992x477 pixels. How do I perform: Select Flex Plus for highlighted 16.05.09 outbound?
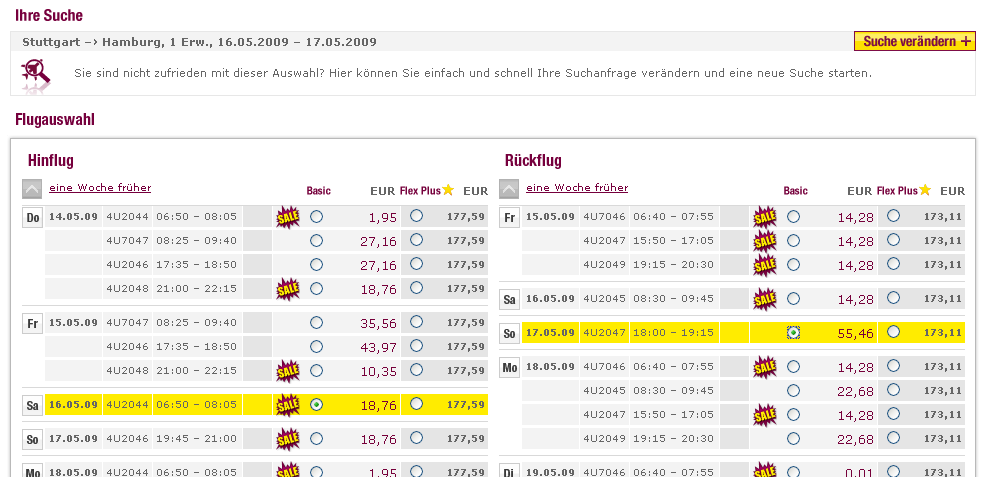pos(416,404)
